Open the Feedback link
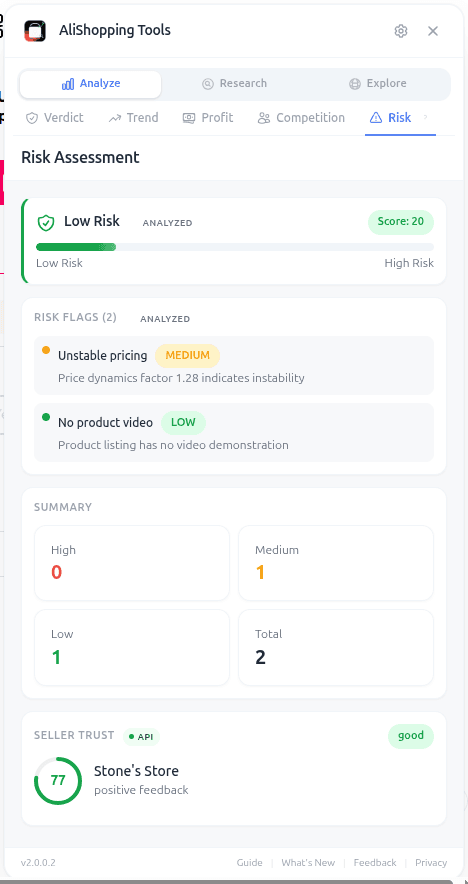 pyautogui.click(x=375, y=863)
